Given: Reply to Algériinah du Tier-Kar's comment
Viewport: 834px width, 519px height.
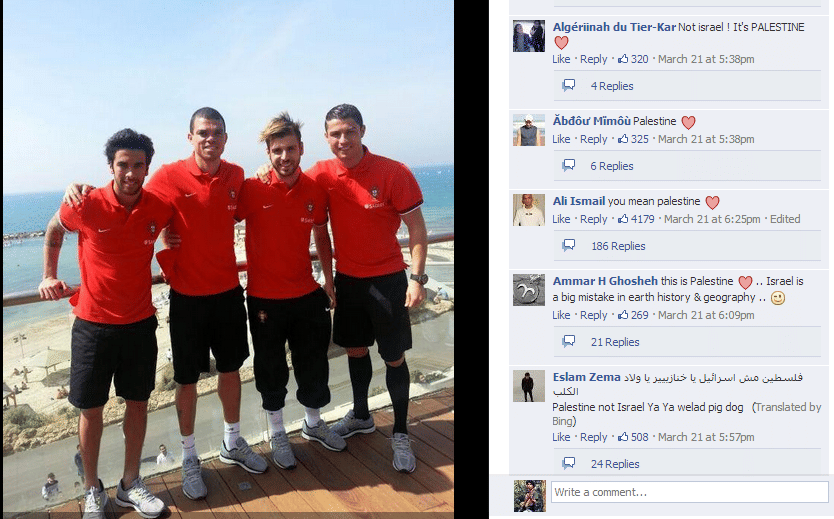Looking at the screenshot, I should (x=594, y=58).
